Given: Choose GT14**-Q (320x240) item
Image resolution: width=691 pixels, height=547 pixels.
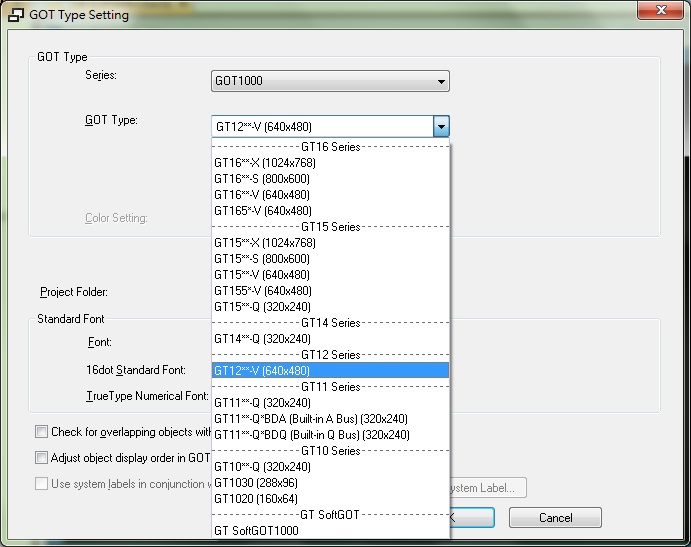Looking at the screenshot, I should pyautogui.click(x=262, y=339).
